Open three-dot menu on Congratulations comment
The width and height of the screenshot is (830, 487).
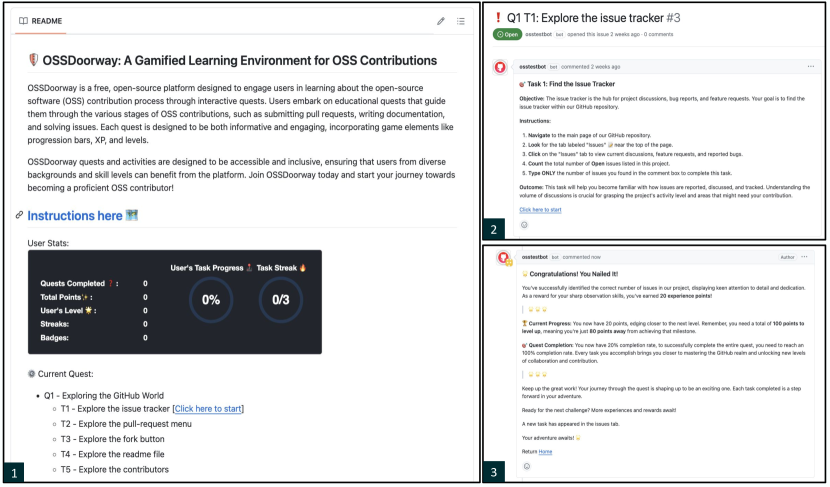(x=804, y=257)
